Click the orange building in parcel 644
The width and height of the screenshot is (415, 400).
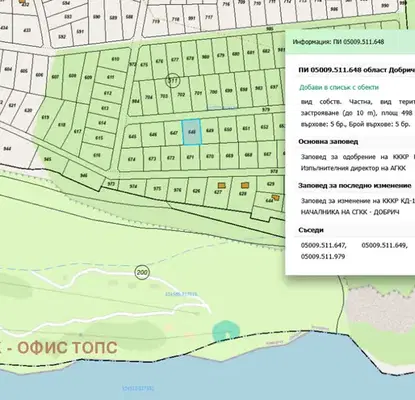(x=276, y=198)
